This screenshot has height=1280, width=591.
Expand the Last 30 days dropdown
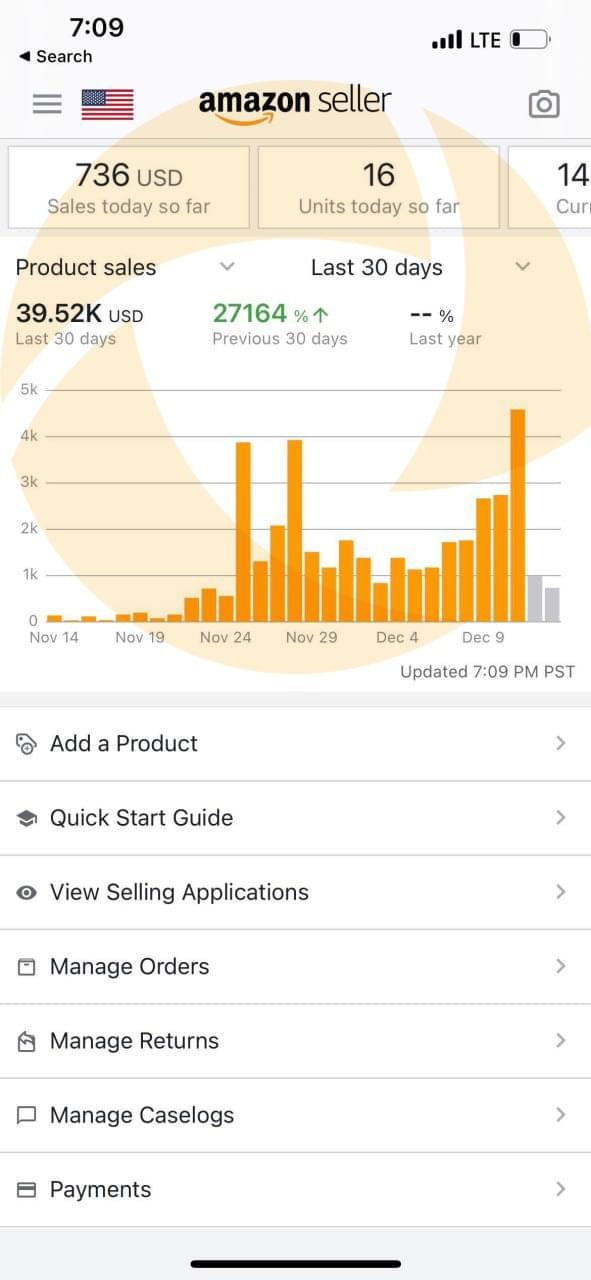(x=420, y=267)
